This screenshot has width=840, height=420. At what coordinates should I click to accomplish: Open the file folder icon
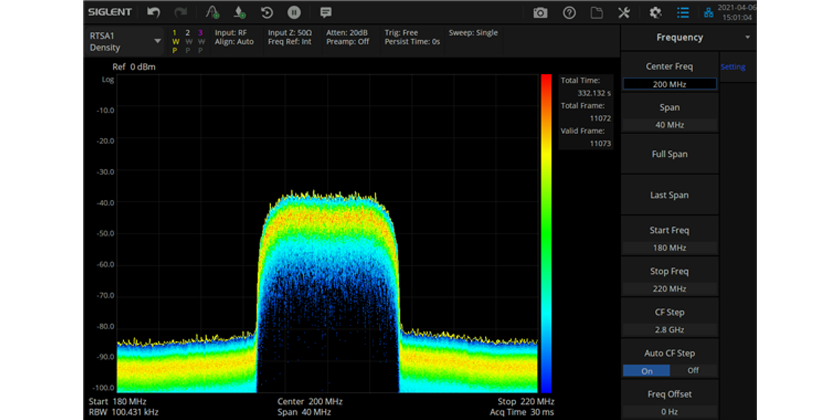597,12
